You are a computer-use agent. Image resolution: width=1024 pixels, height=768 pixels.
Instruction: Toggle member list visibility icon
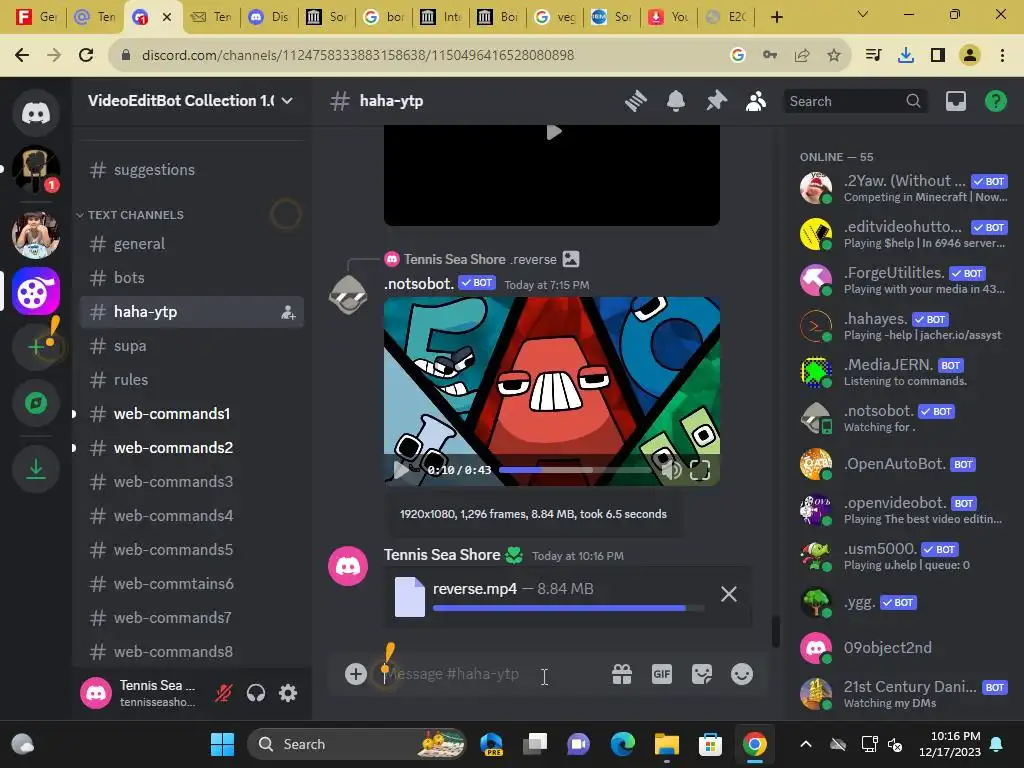756,101
